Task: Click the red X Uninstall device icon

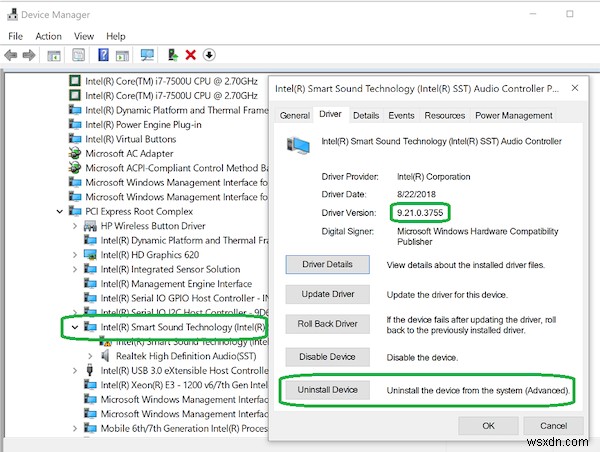Action: pyautogui.click(x=191, y=55)
